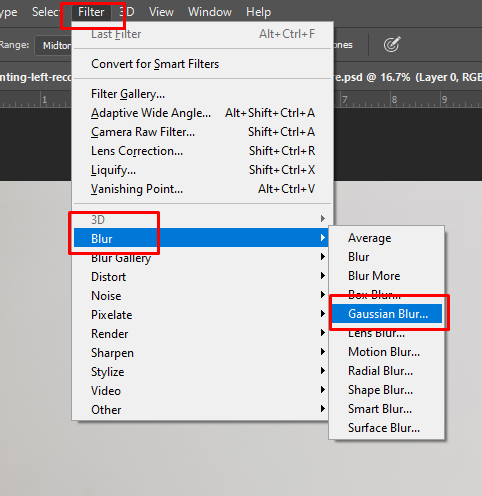Choose Lens Blur filter
The width and height of the screenshot is (482, 496).
387,333
